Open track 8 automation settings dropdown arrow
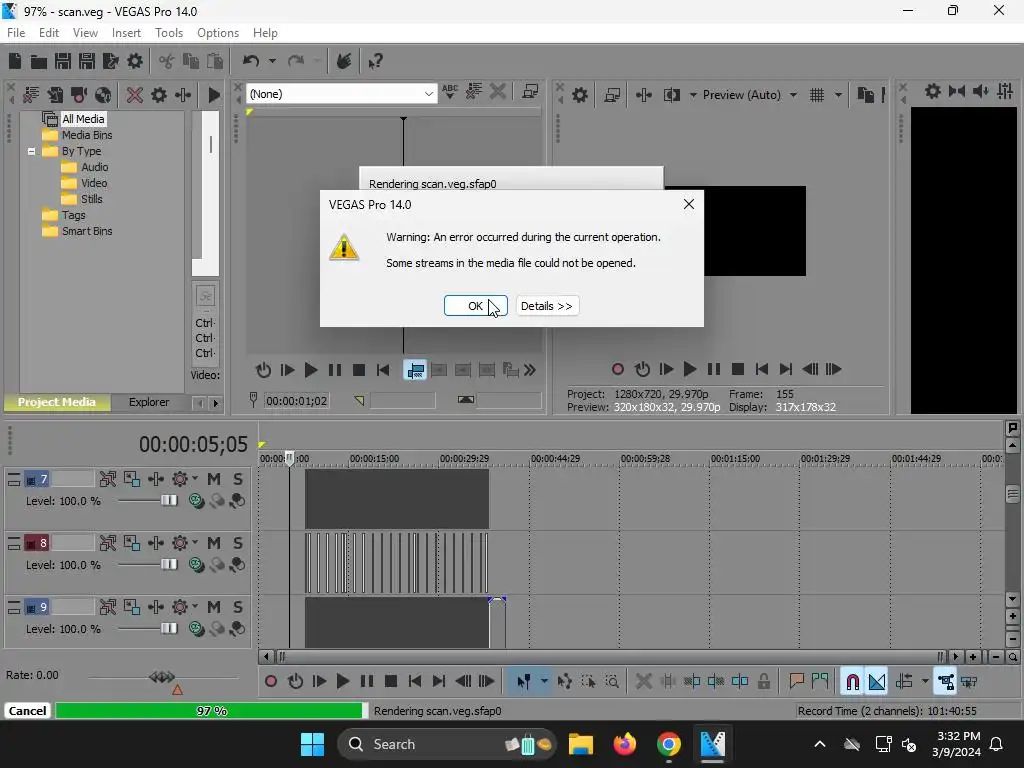This screenshot has height=768, width=1024. pos(195,543)
